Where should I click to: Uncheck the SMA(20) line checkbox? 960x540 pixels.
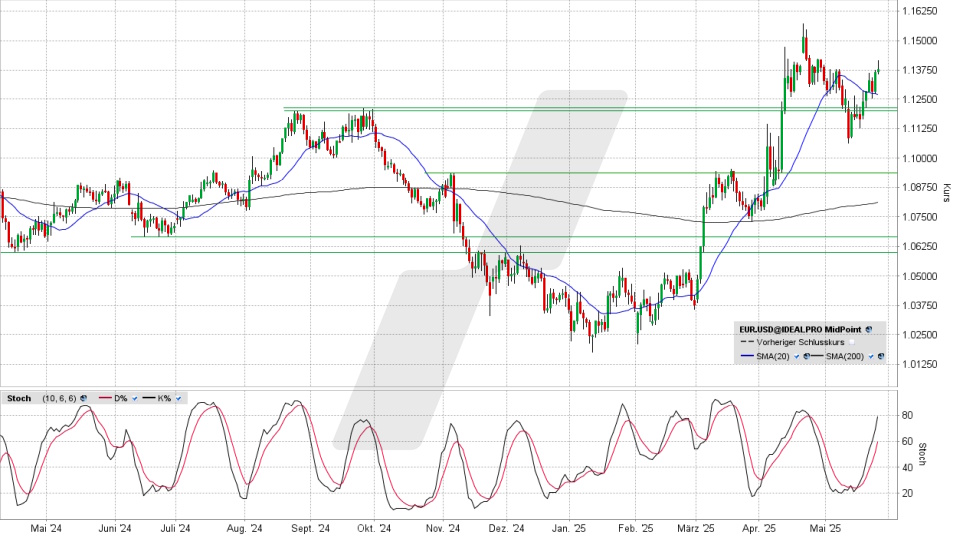pyautogui.click(x=797, y=356)
